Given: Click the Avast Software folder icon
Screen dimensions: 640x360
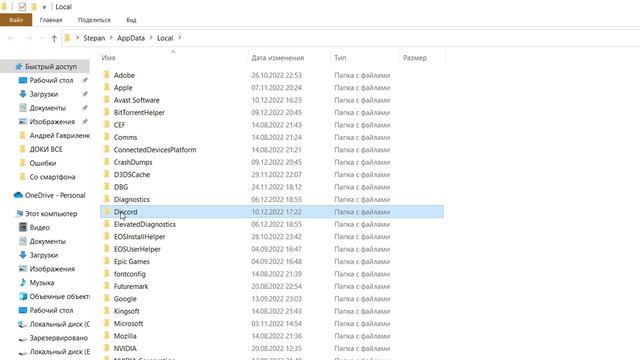Looking at the screenshot, I should coord(107,100).
